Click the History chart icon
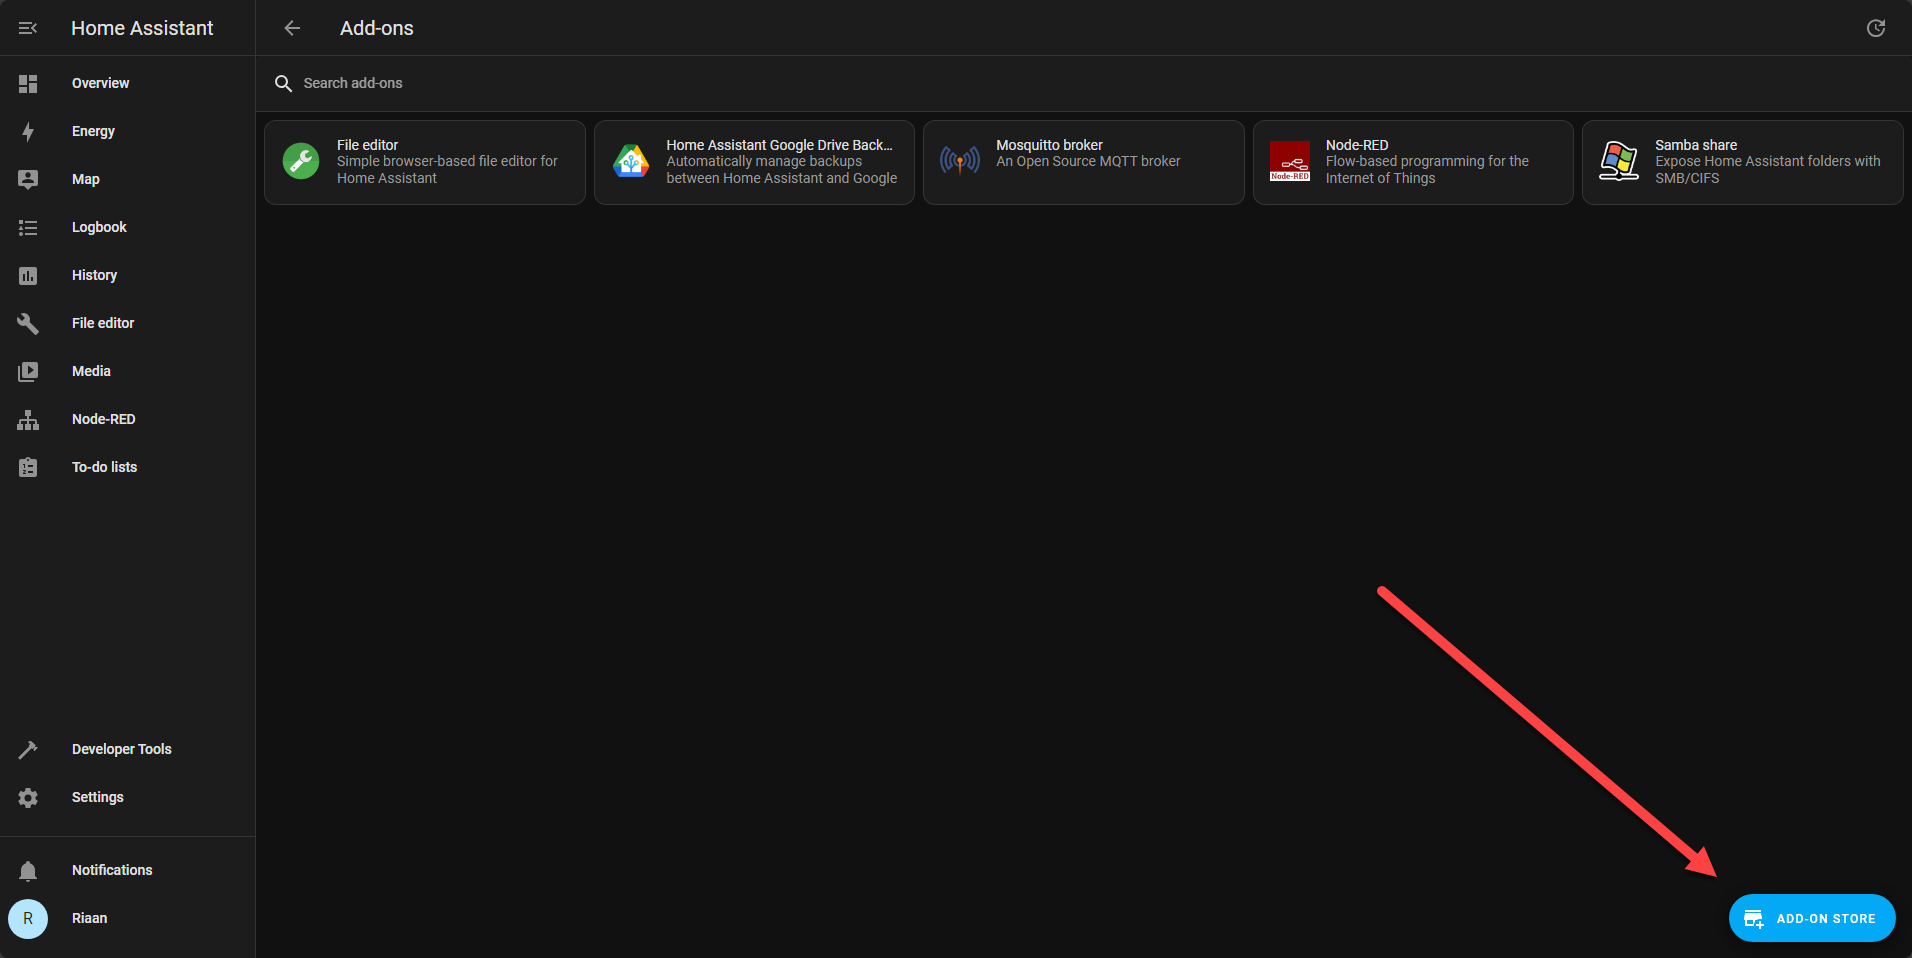 28,276
